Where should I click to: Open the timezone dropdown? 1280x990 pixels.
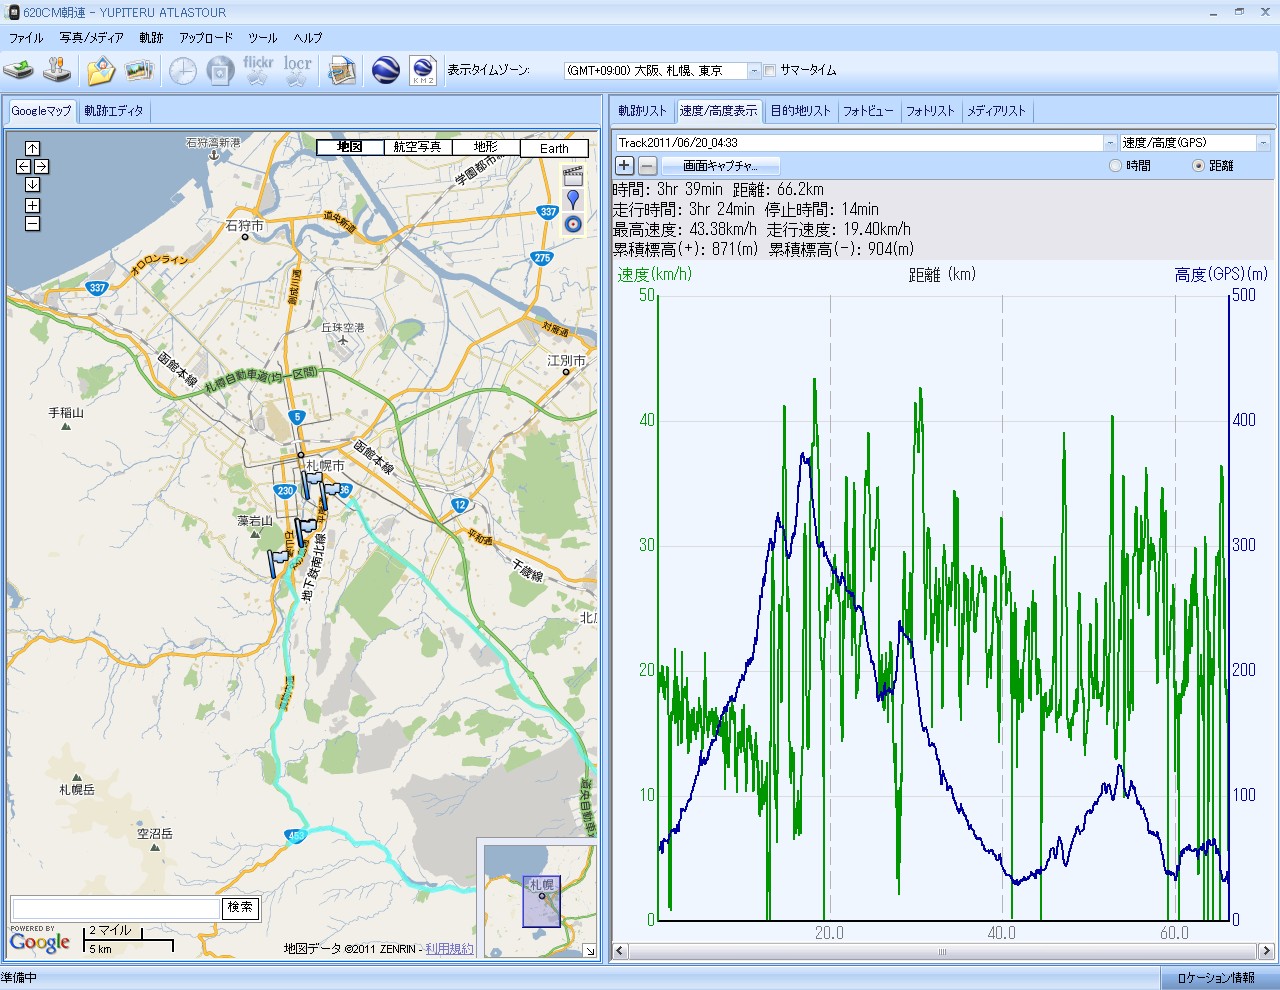click(755, 71)
